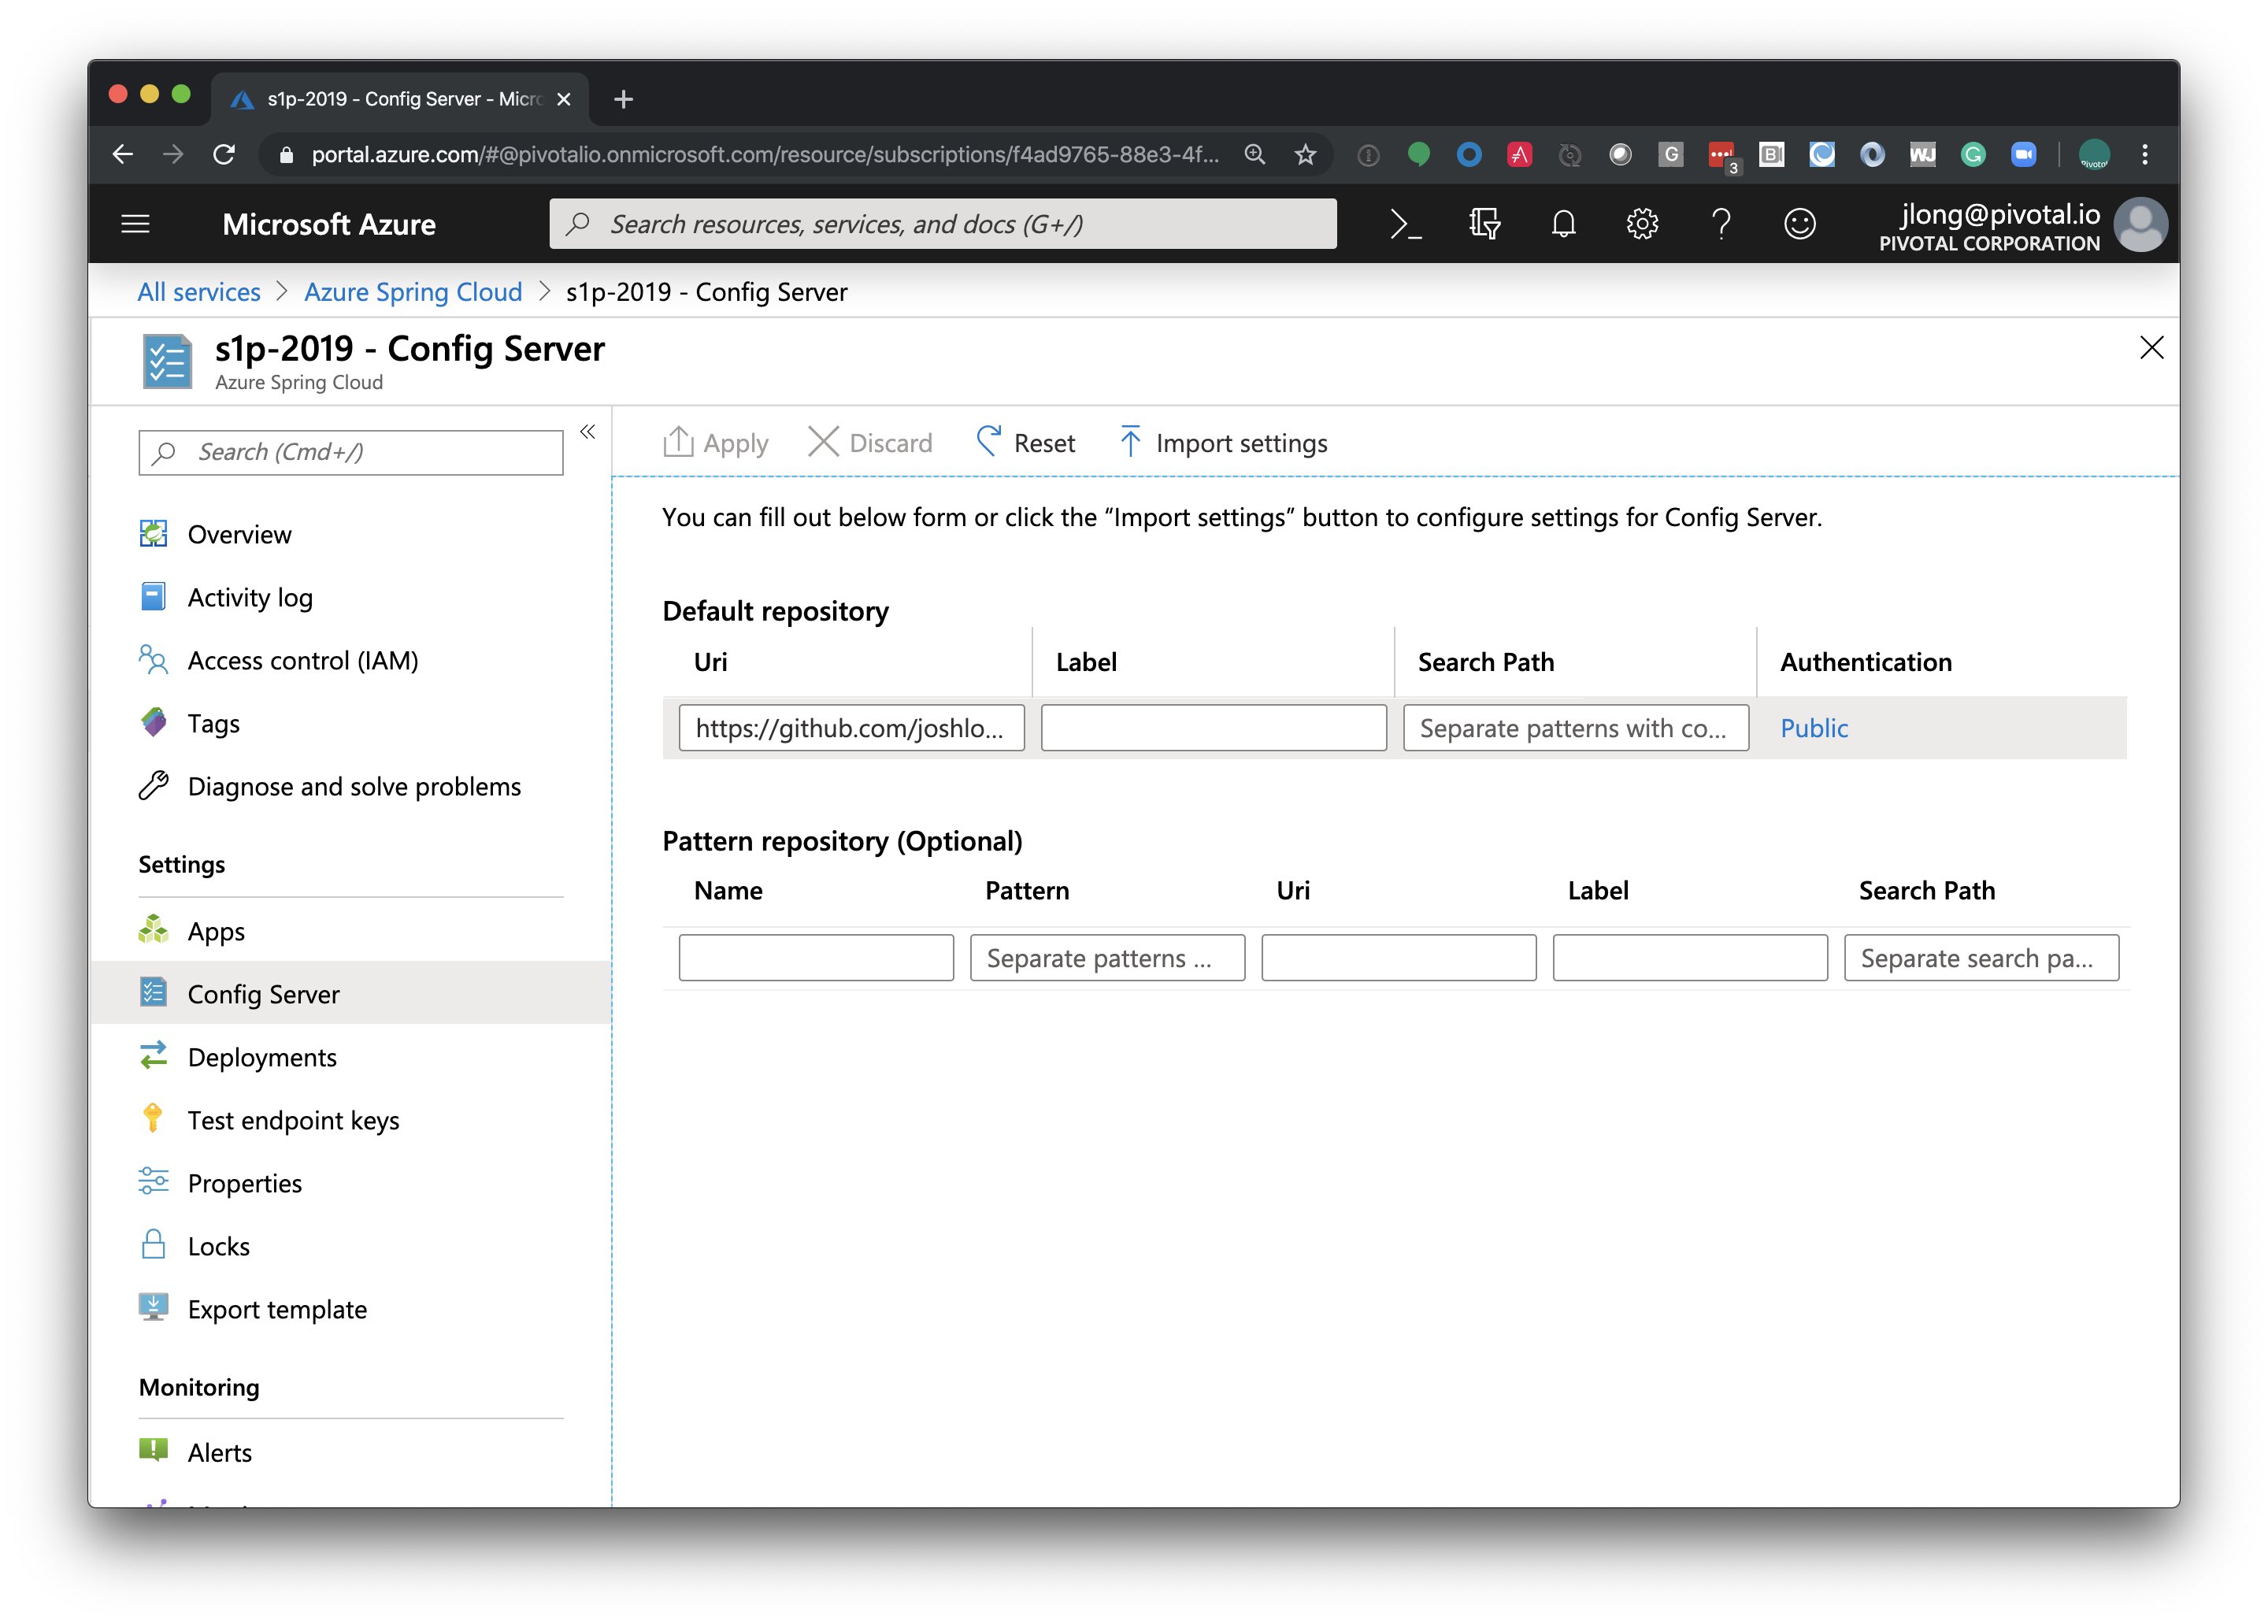The width and height of the screenshot is (2268, 1624).
Task: Click the red Adobe Acrobat extension icon
Action: point(1519,154)
